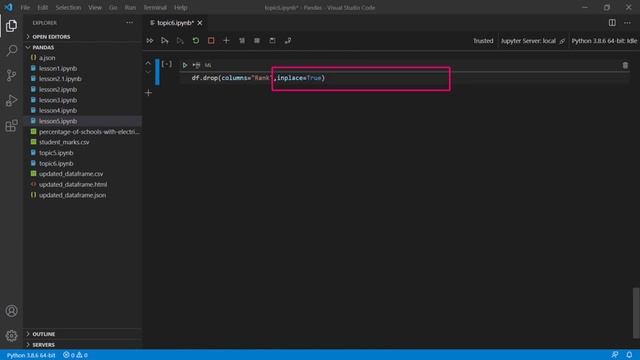Select the Python 3.8.6 64-bit kernel button
Image resolution: width=640 pixels, height=360 pixels.
(604, 41)
